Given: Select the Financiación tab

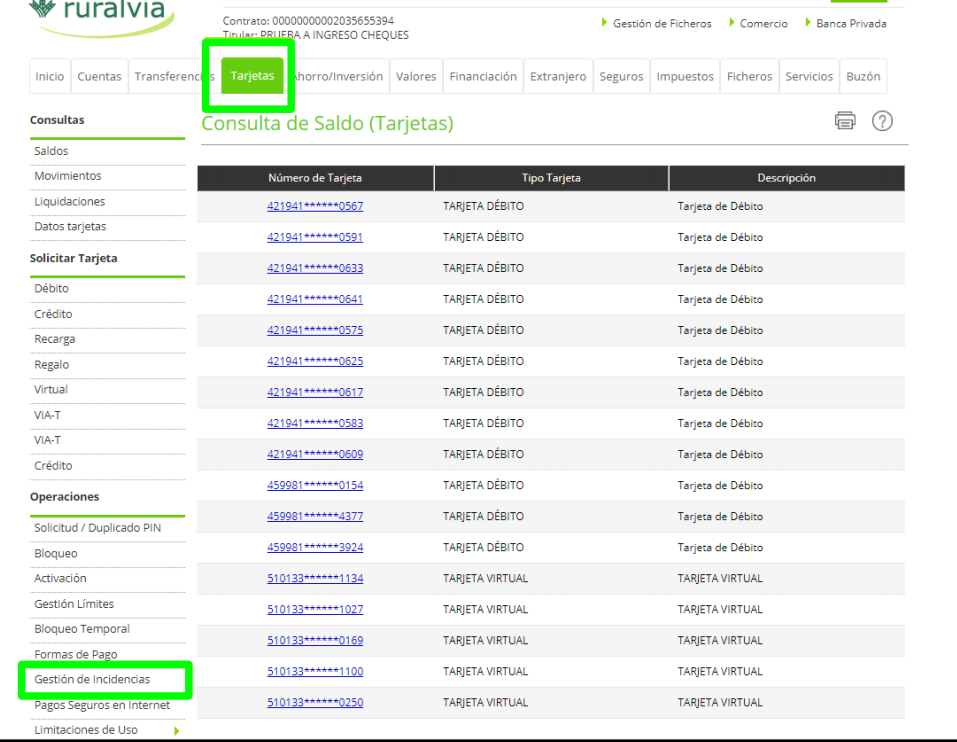Looking at the screenshot, I should (483, 77).
